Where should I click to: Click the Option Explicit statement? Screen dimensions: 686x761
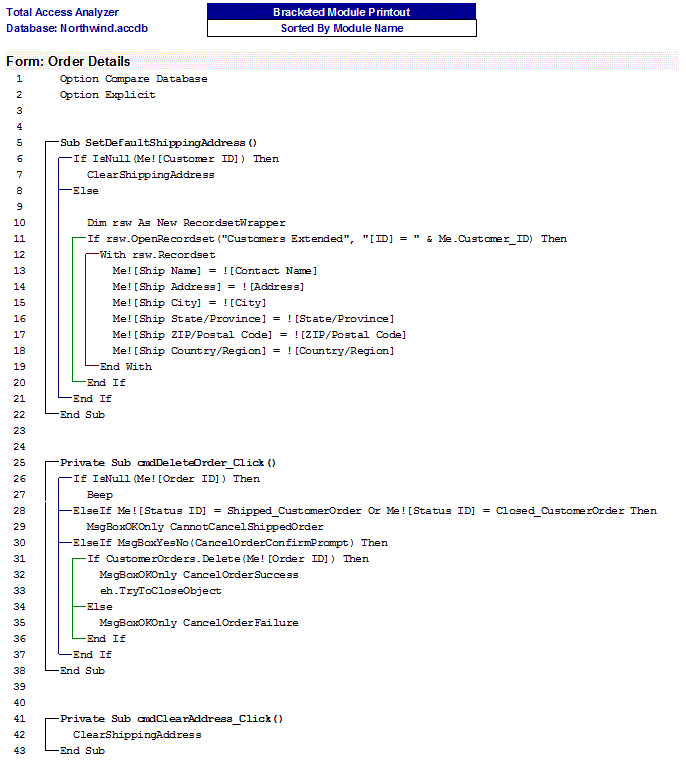coord(107,94)
